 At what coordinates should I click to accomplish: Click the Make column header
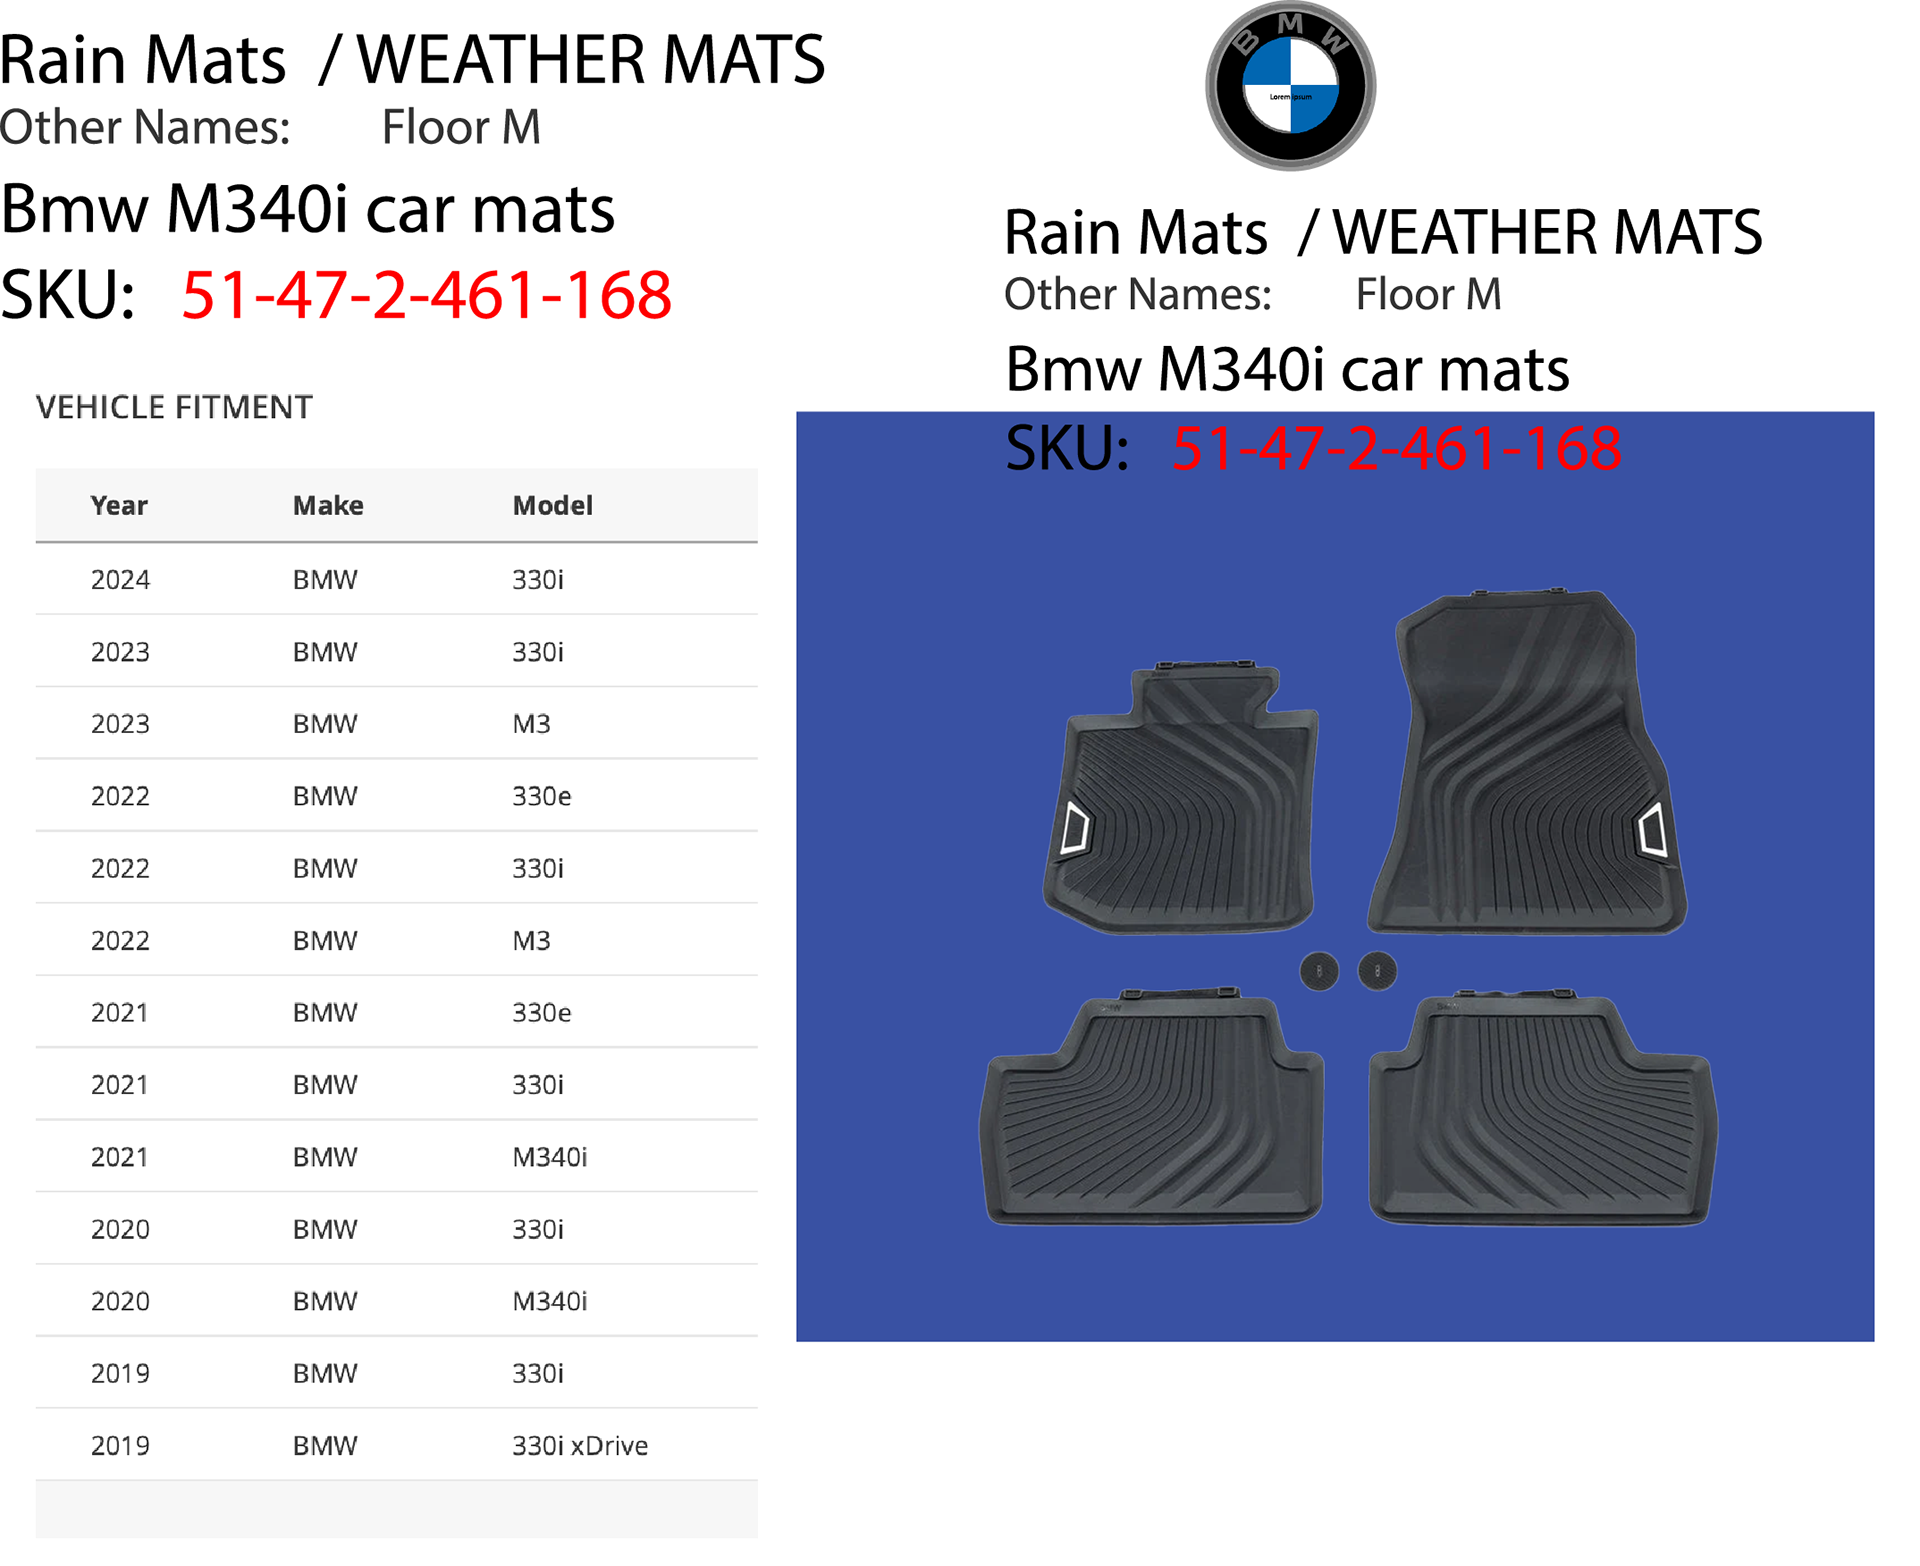click(x=328, y=506)
